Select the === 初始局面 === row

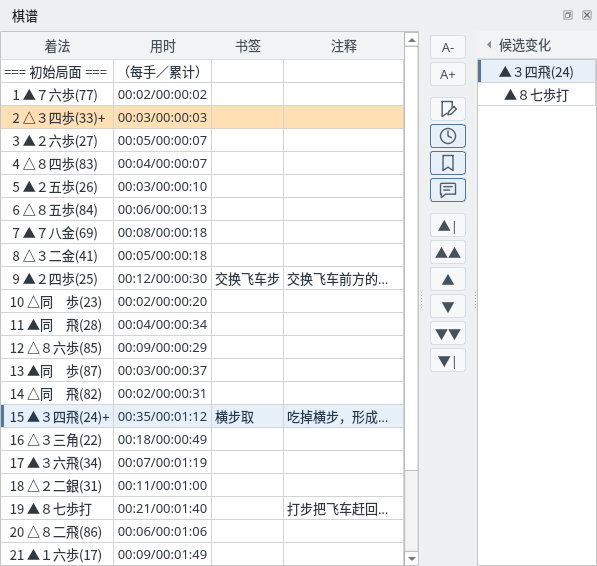point(202,72)
